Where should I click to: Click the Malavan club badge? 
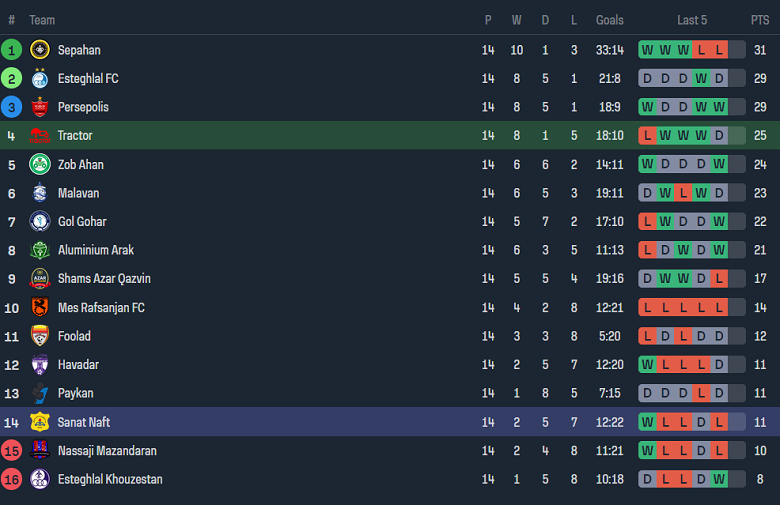(x=40, y=193)
